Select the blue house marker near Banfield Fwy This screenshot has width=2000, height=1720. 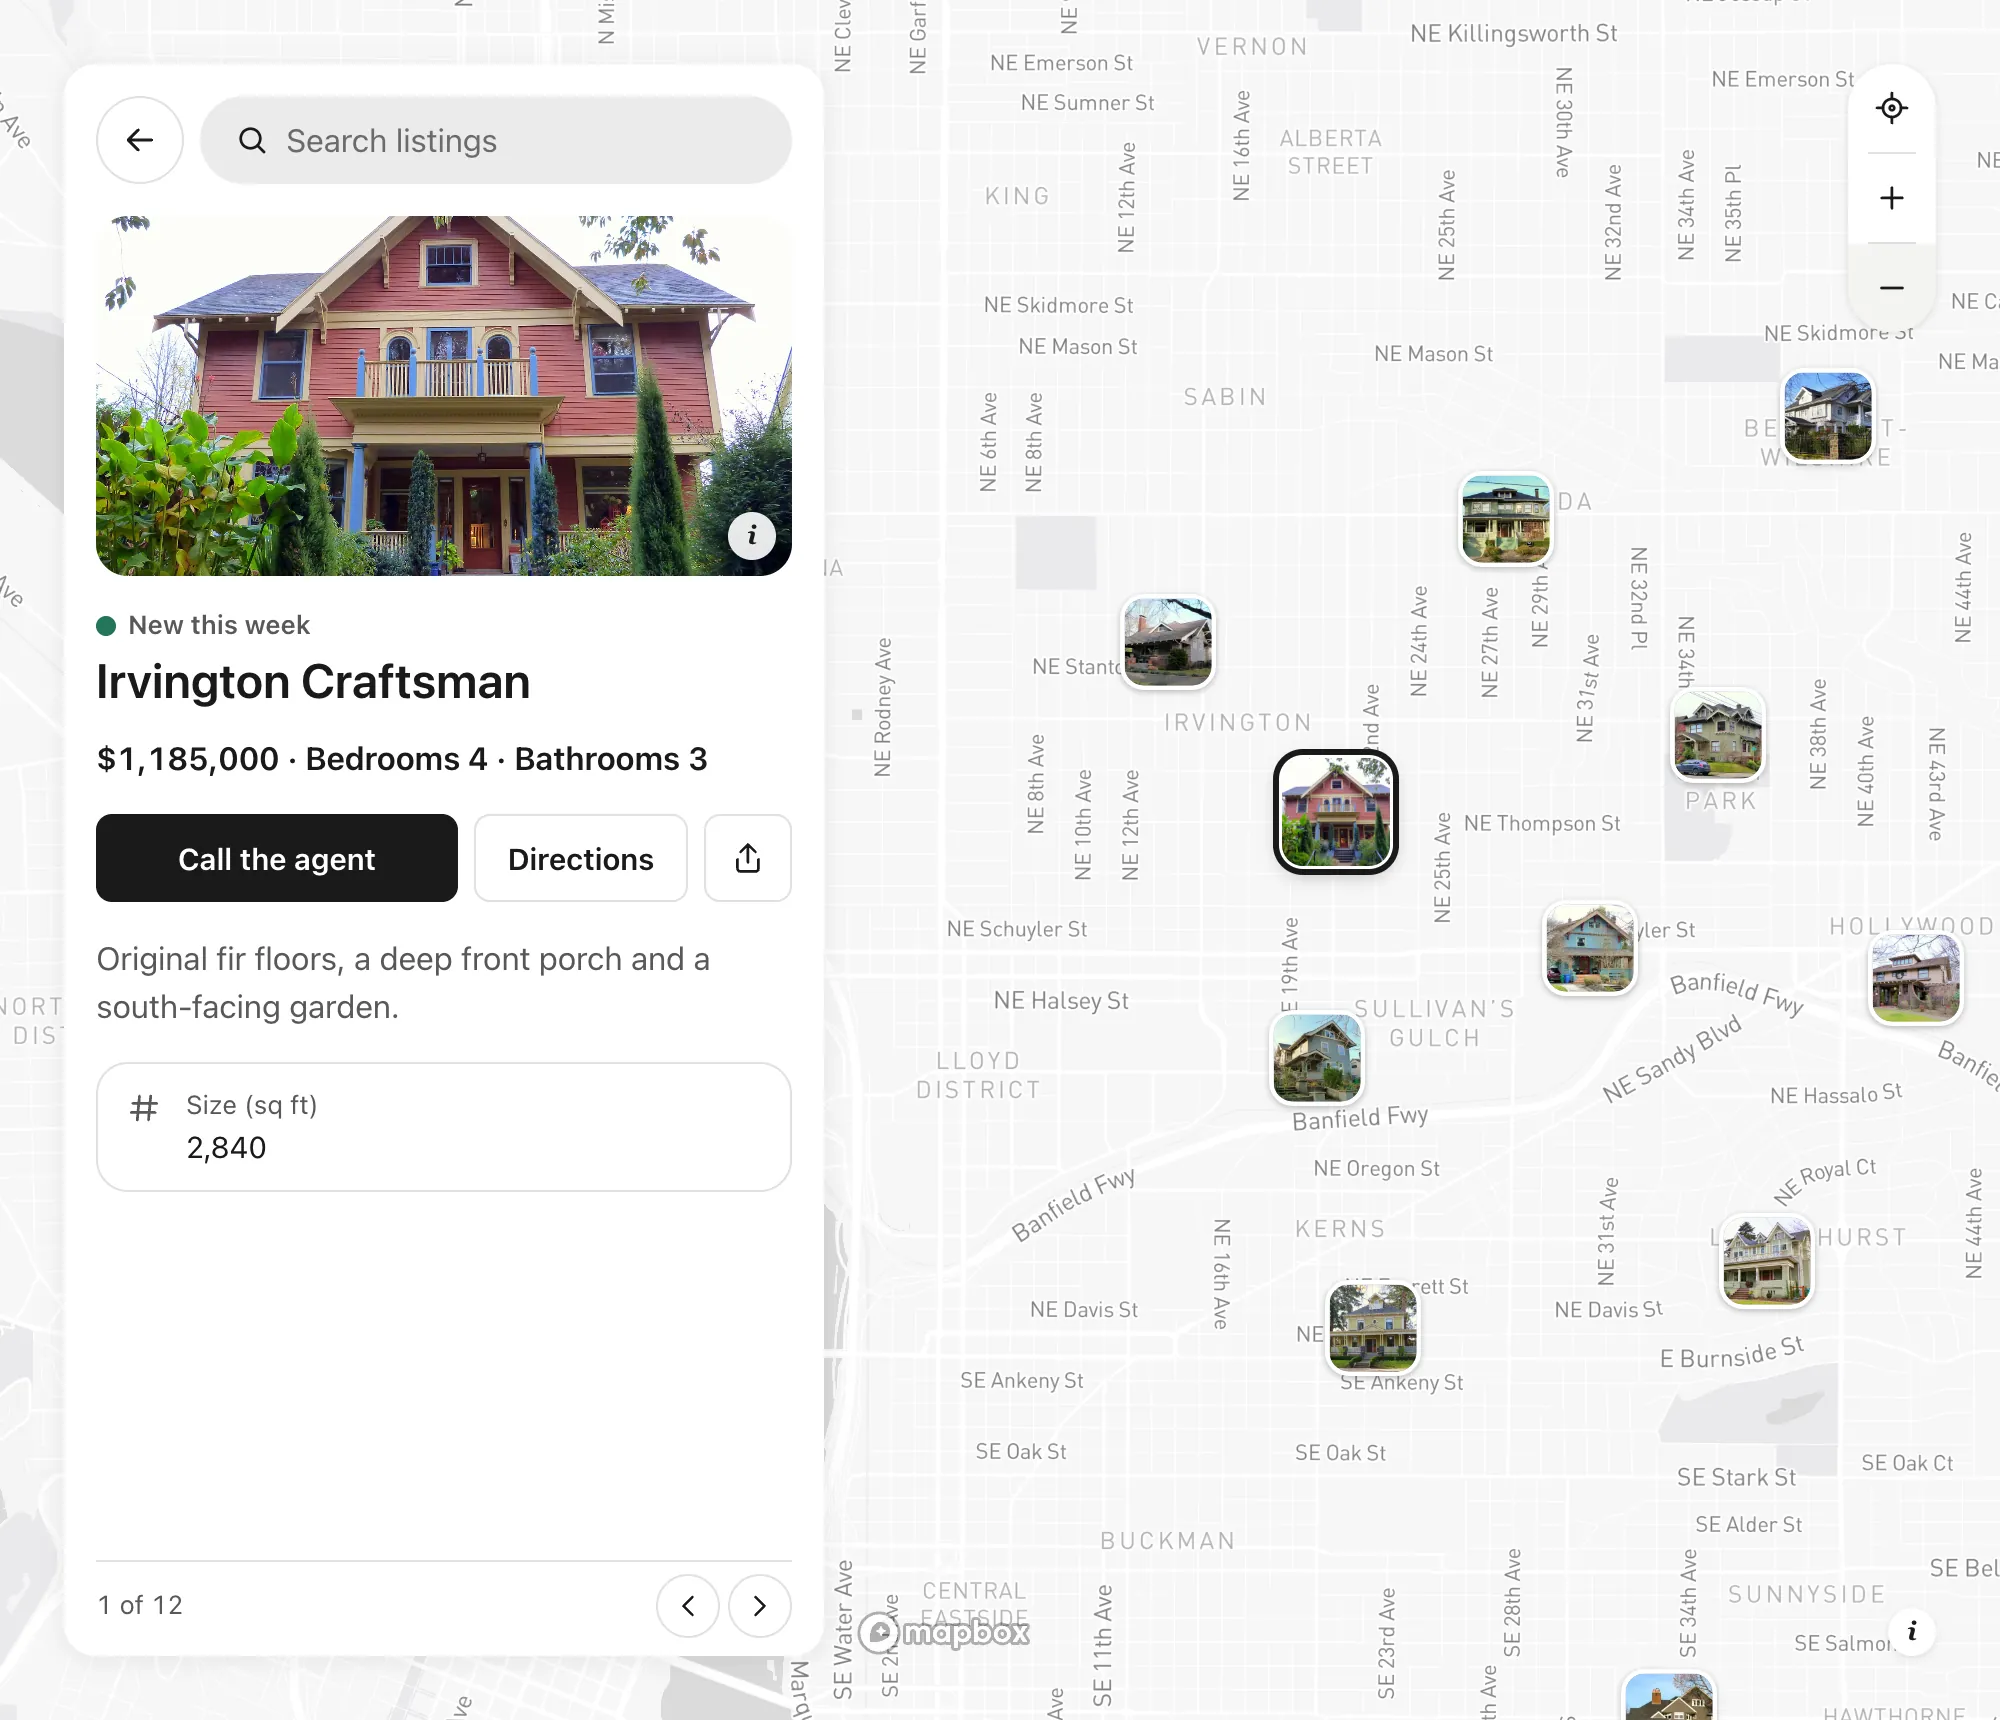tap(1590, 948)
